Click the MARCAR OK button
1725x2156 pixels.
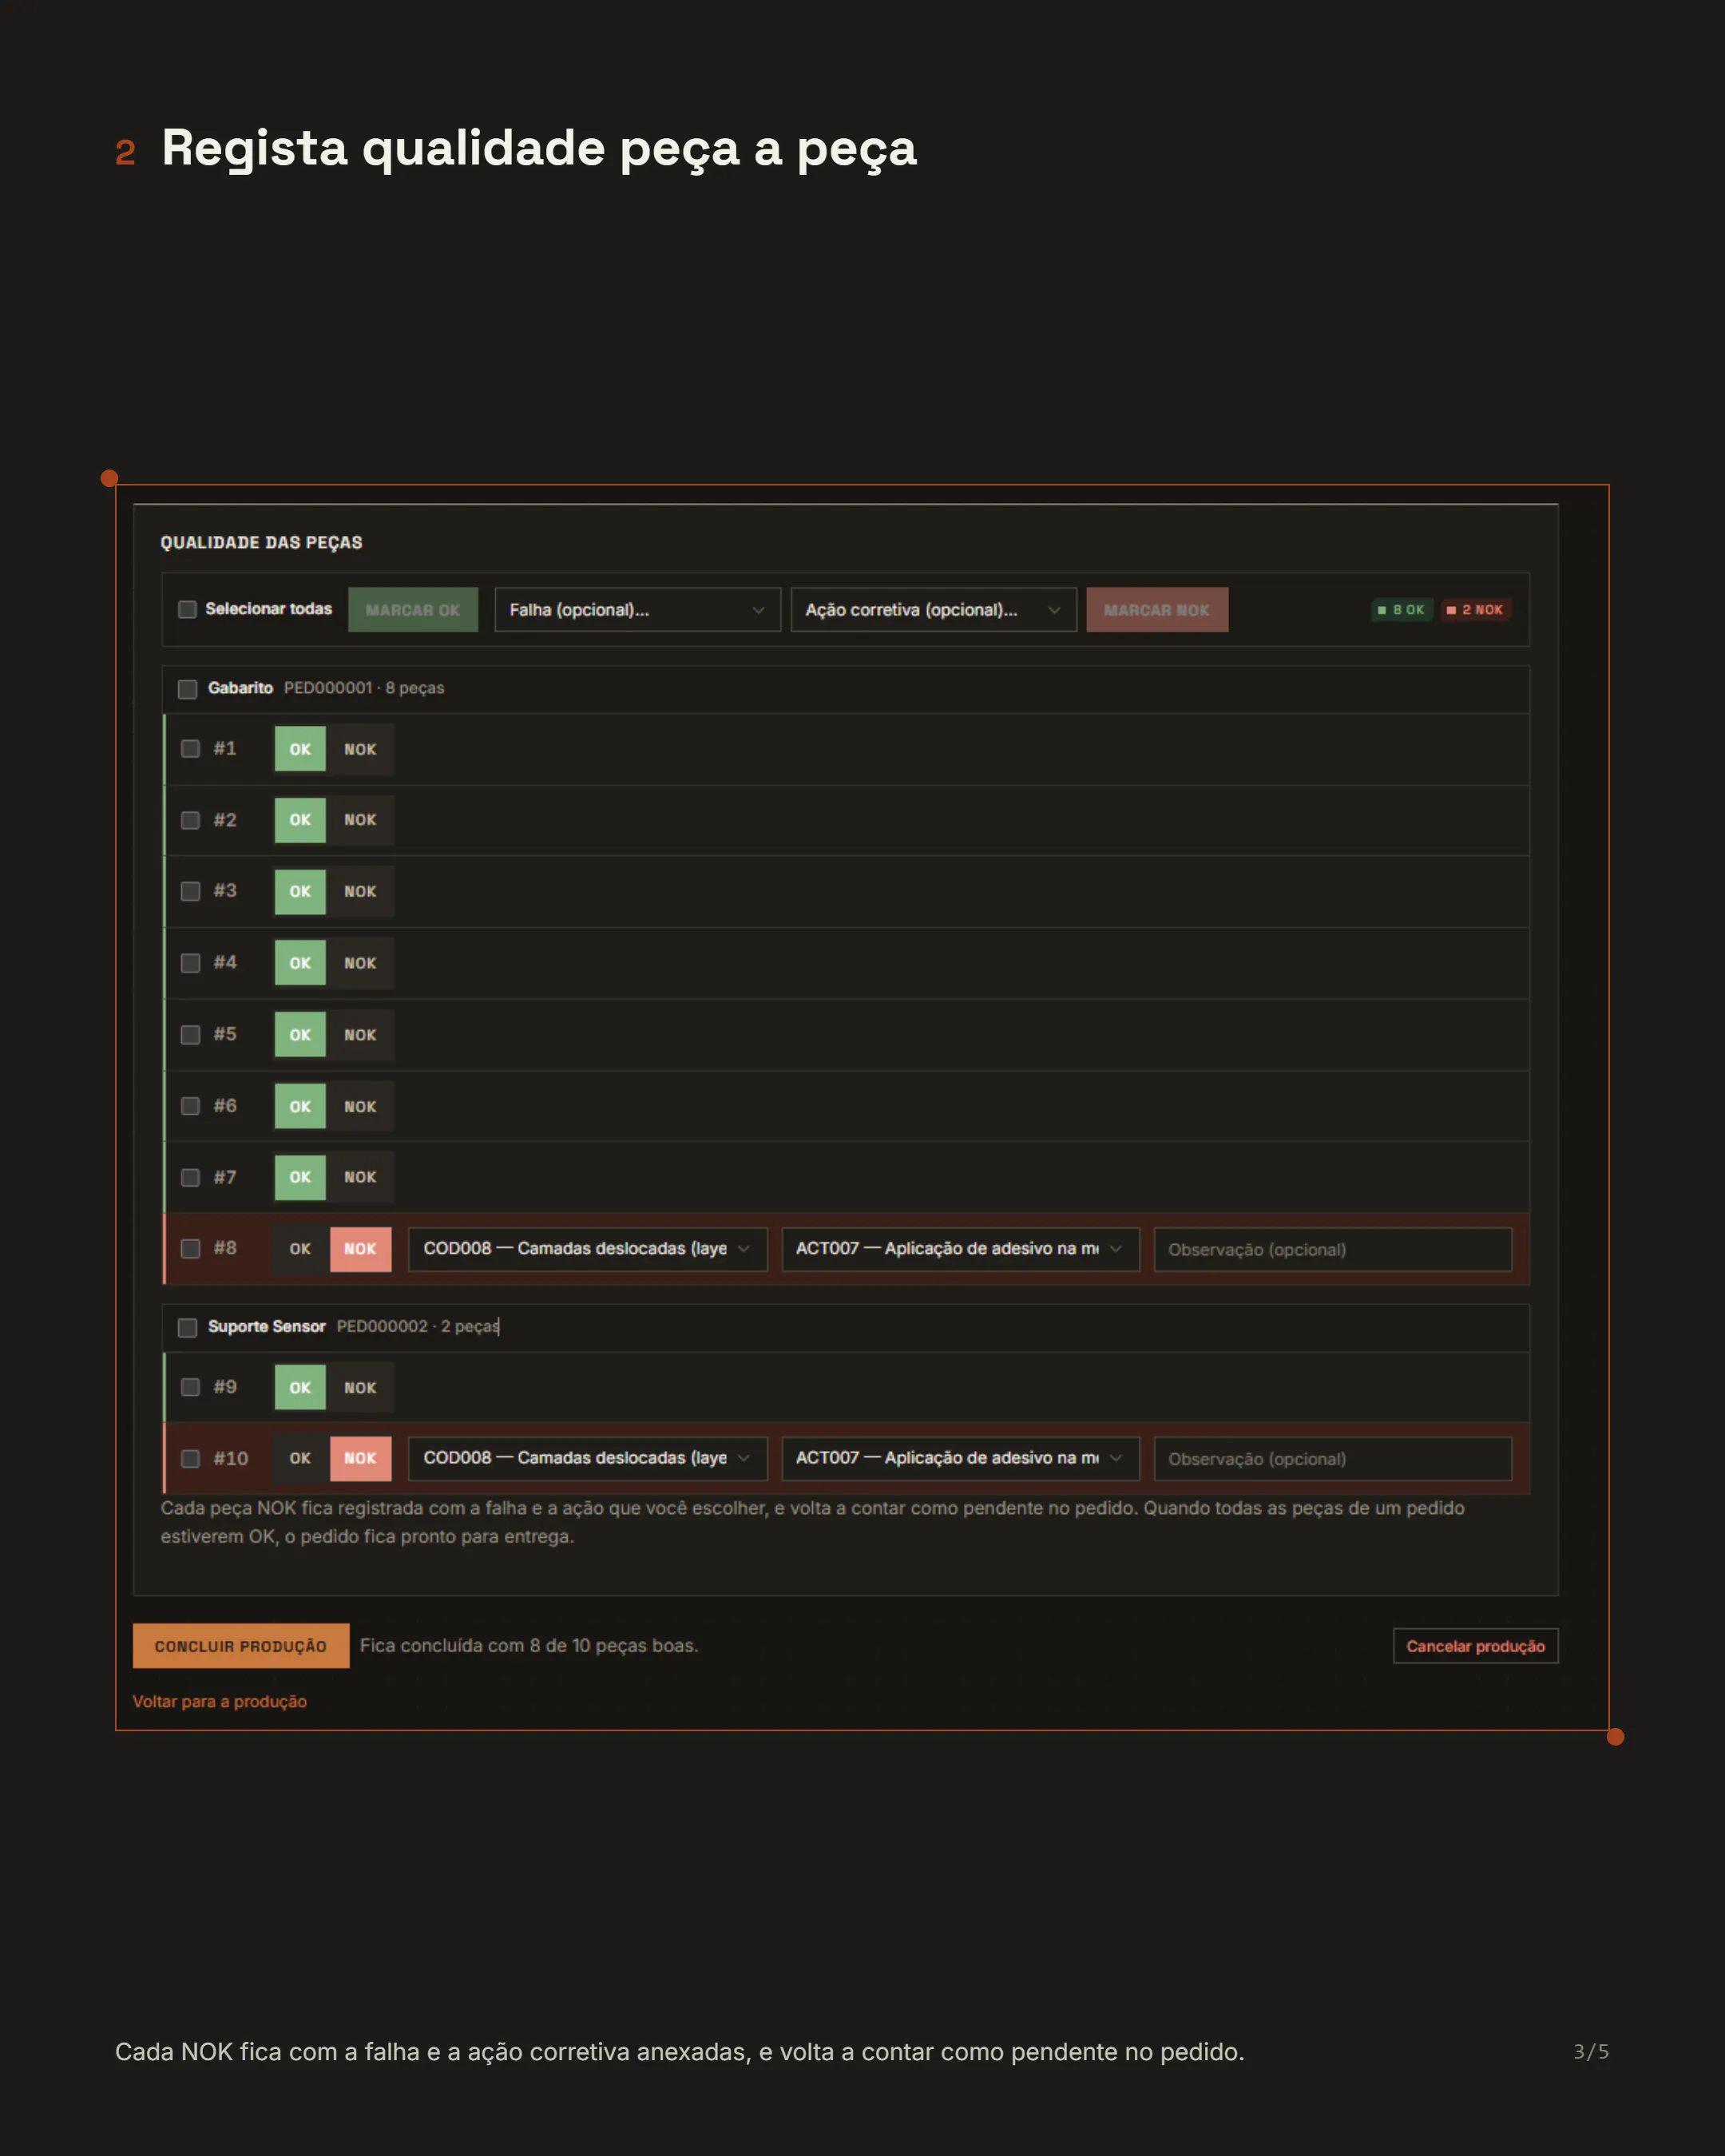click(413, 609)
